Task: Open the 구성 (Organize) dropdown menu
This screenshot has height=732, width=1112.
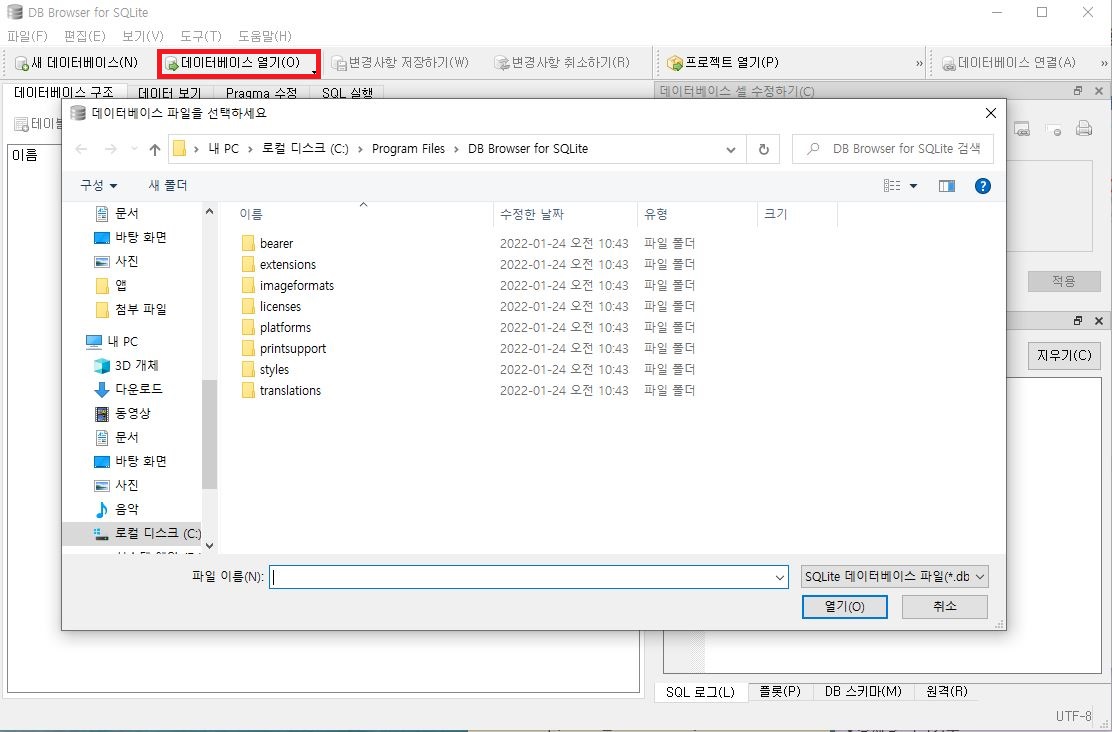Action: 99,186
